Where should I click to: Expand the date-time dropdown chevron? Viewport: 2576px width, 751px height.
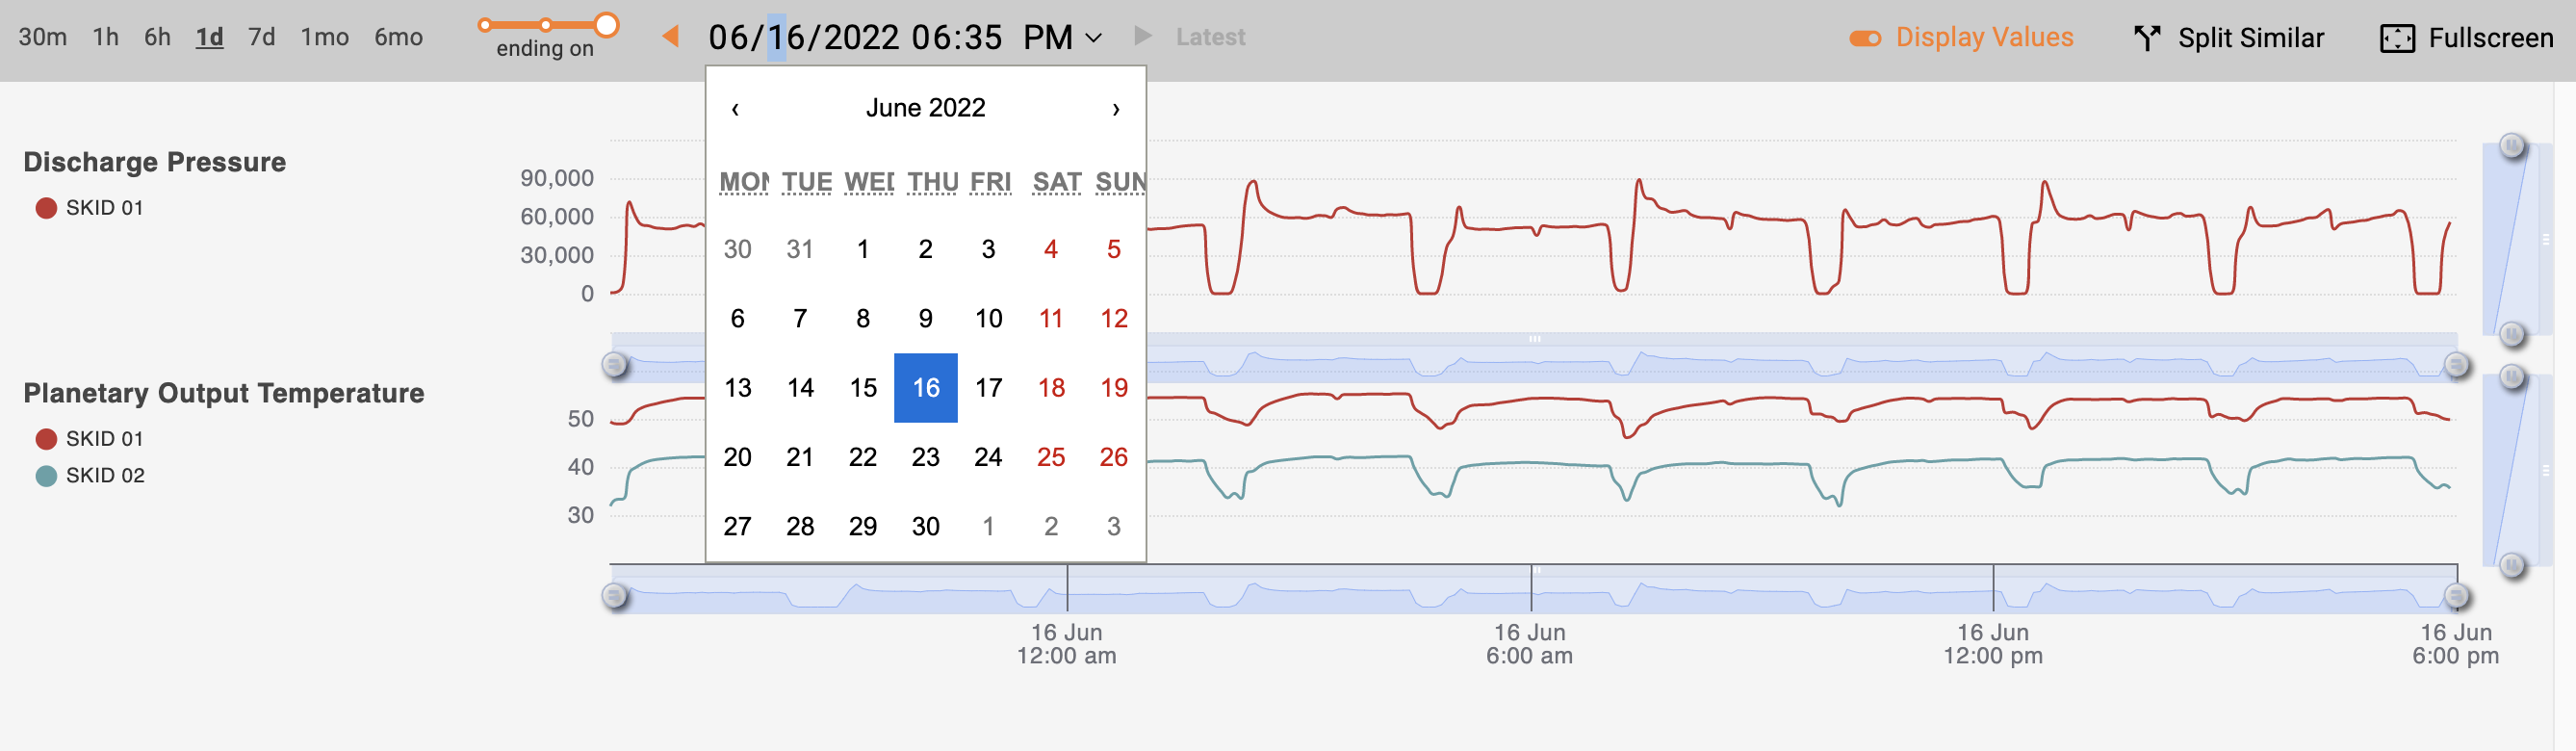(x=1094, y=38)
